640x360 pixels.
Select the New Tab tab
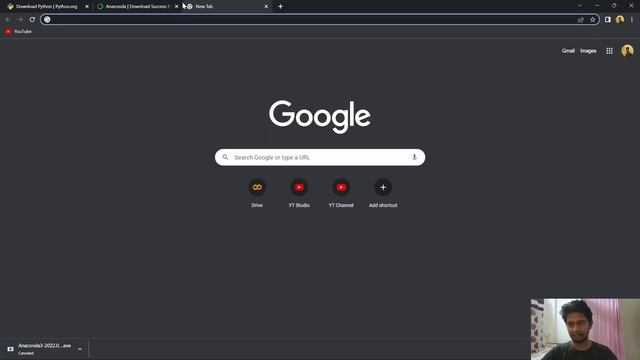pos(226,7)
